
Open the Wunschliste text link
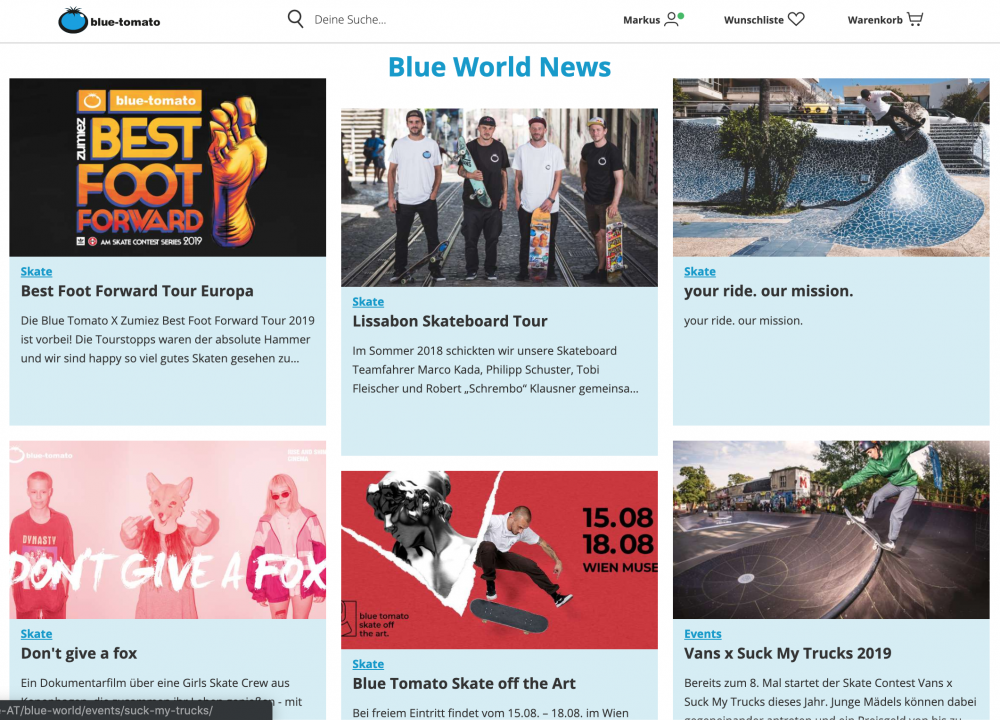coord(754,20)
